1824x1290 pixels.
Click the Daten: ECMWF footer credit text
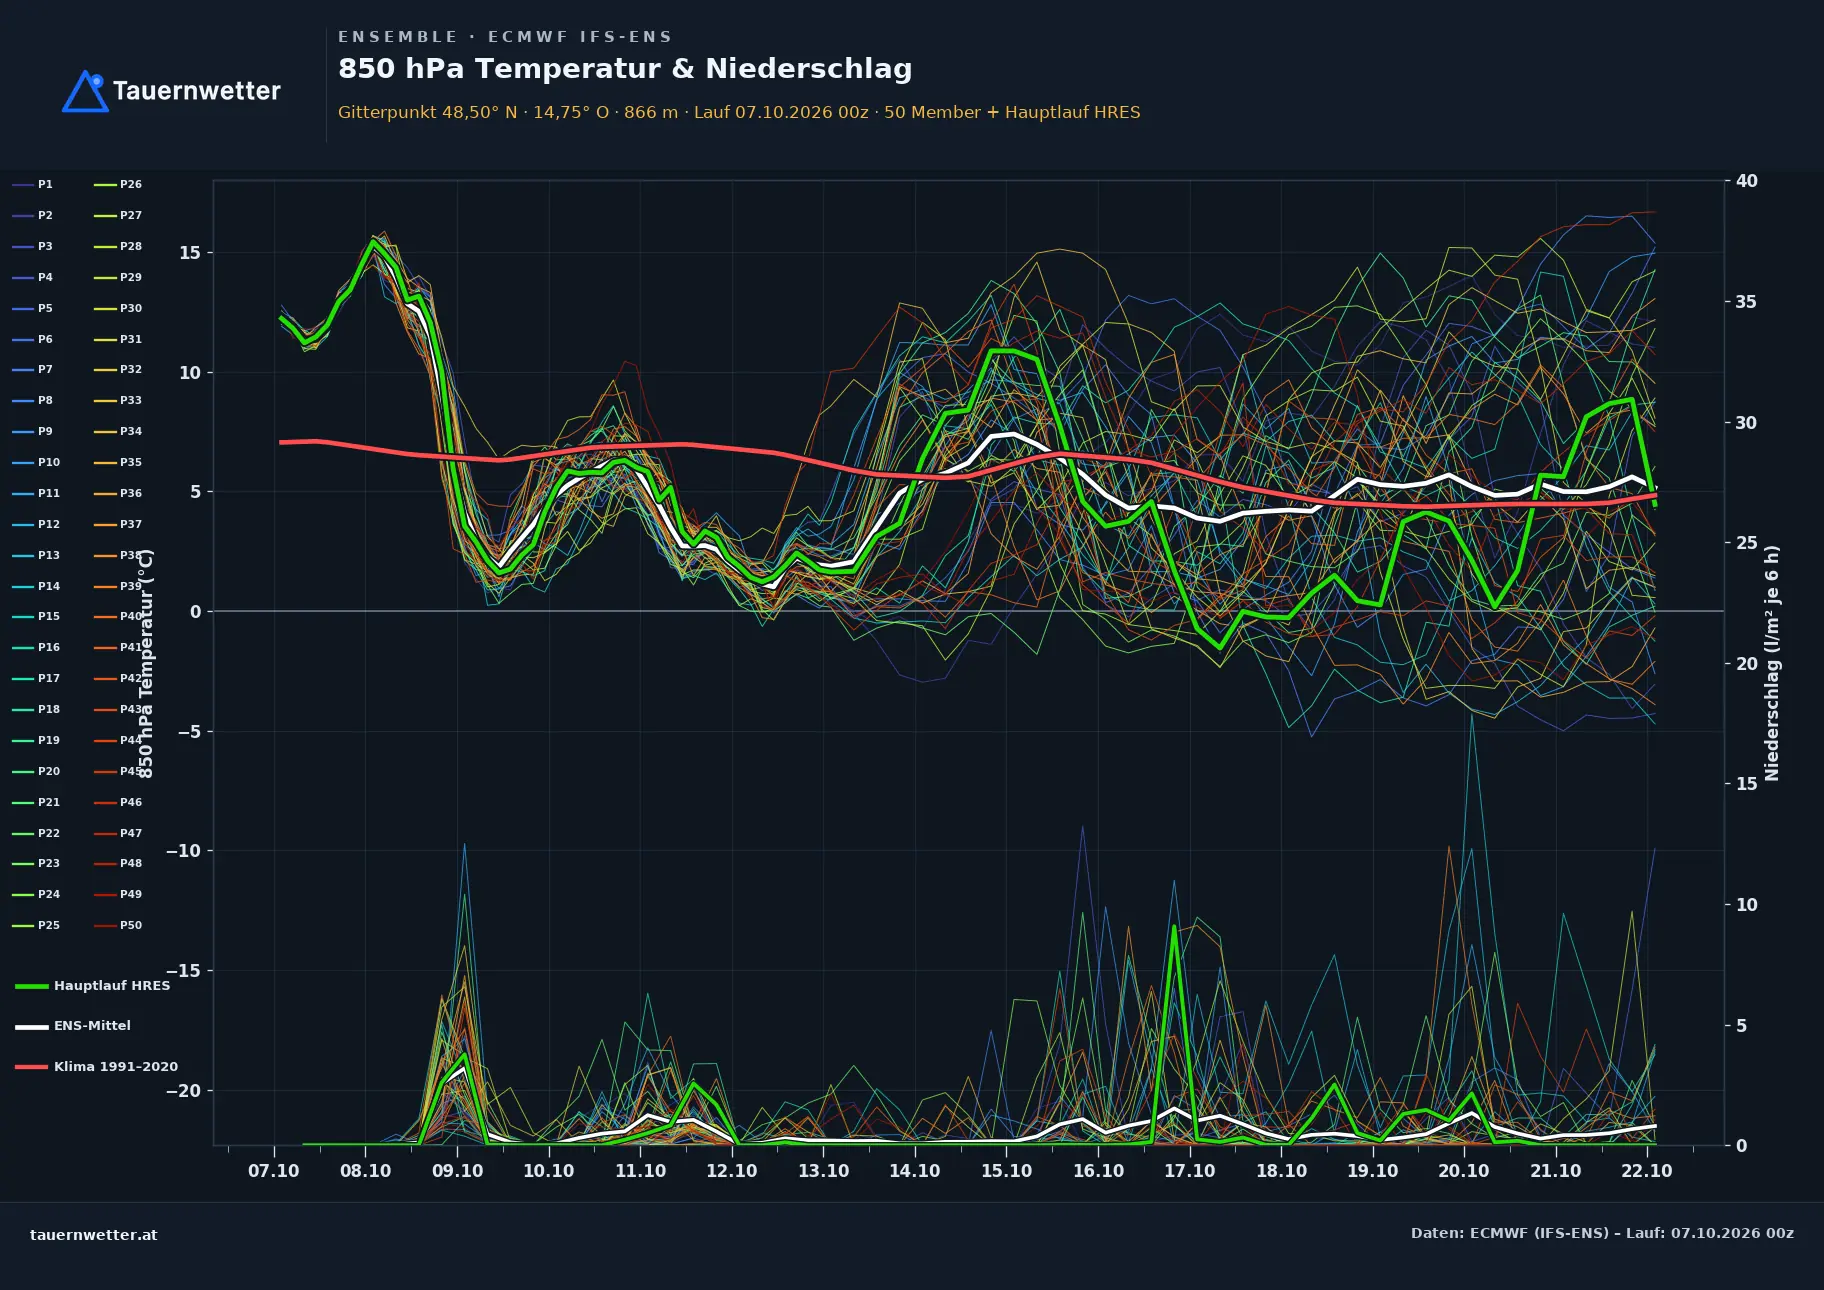pyautogui.click(x=1602, y=1234)
